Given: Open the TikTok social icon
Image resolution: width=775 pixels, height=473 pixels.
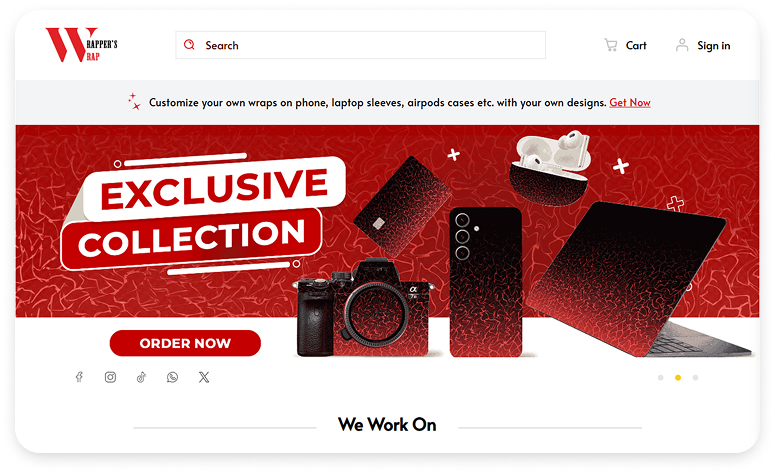Looking at the screenshot, I should (141, 377).
